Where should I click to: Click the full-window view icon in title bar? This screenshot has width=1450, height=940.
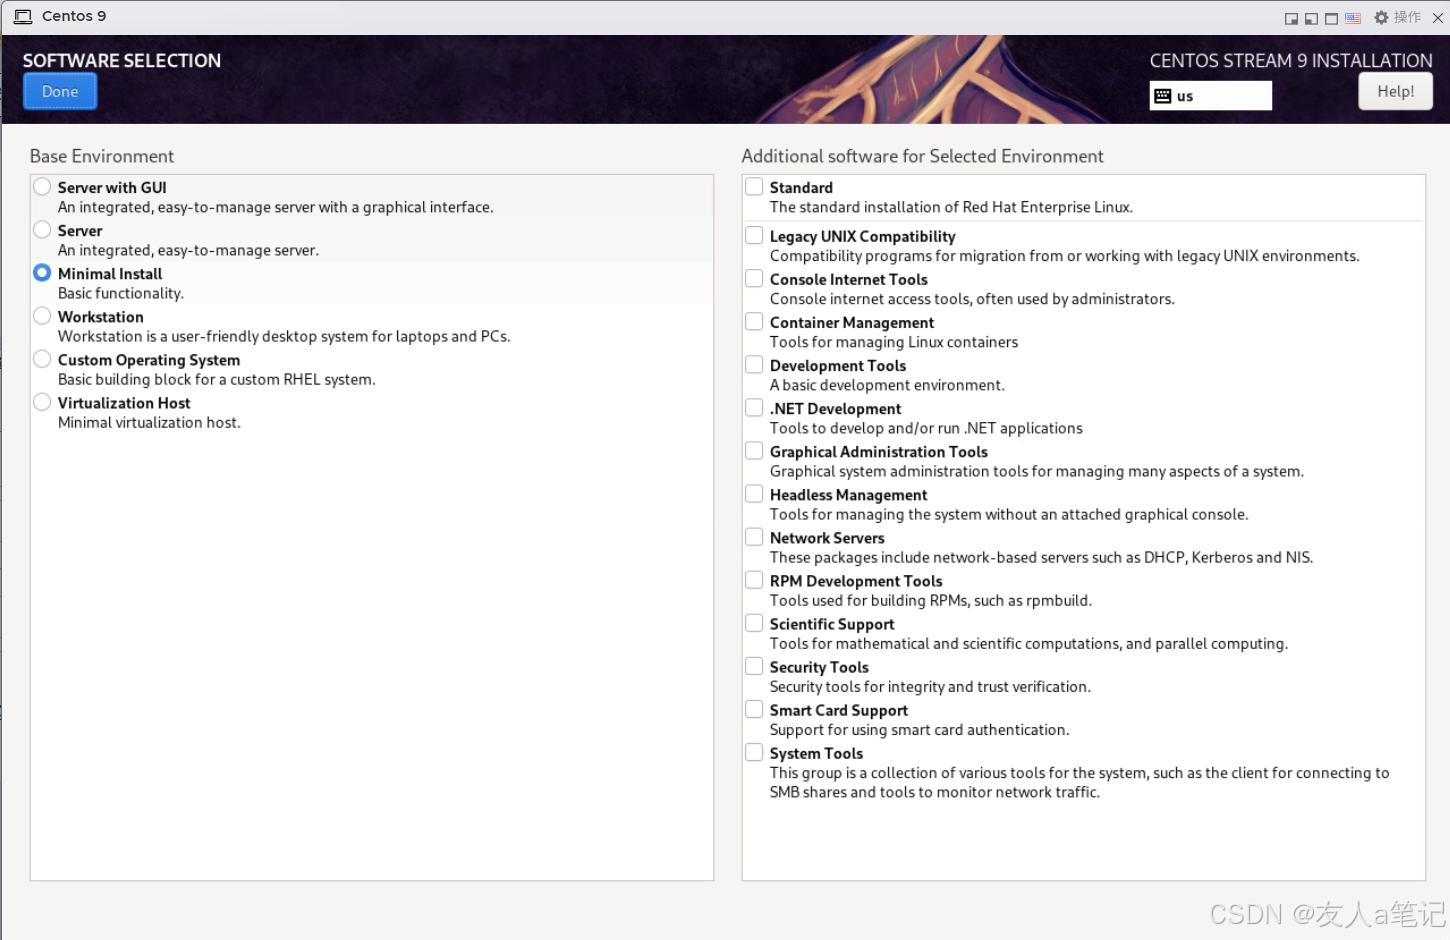click(1331, 18)
